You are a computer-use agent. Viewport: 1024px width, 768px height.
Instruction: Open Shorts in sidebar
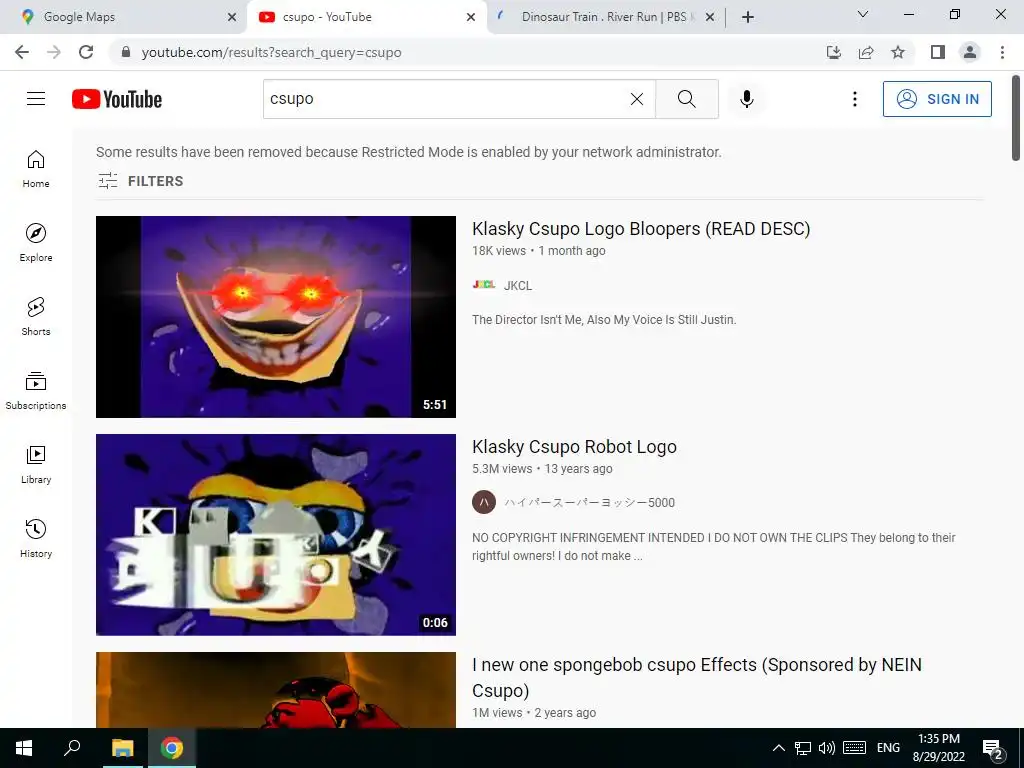(x=36, y=317)
